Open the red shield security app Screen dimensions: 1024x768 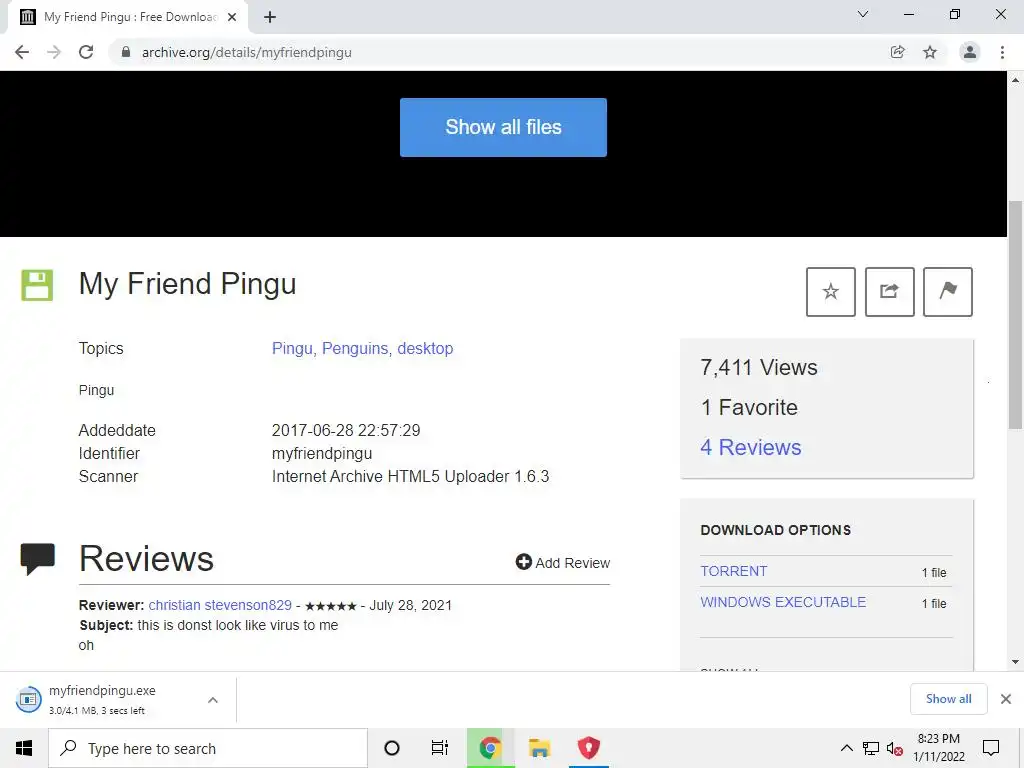pyautogui.click(x=588, y=748)
